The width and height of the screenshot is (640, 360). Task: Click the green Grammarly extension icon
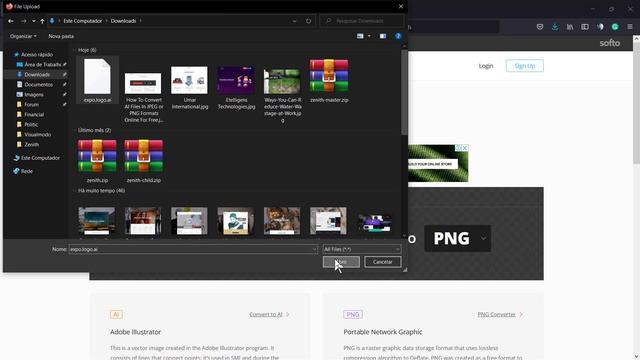point(615,27)
